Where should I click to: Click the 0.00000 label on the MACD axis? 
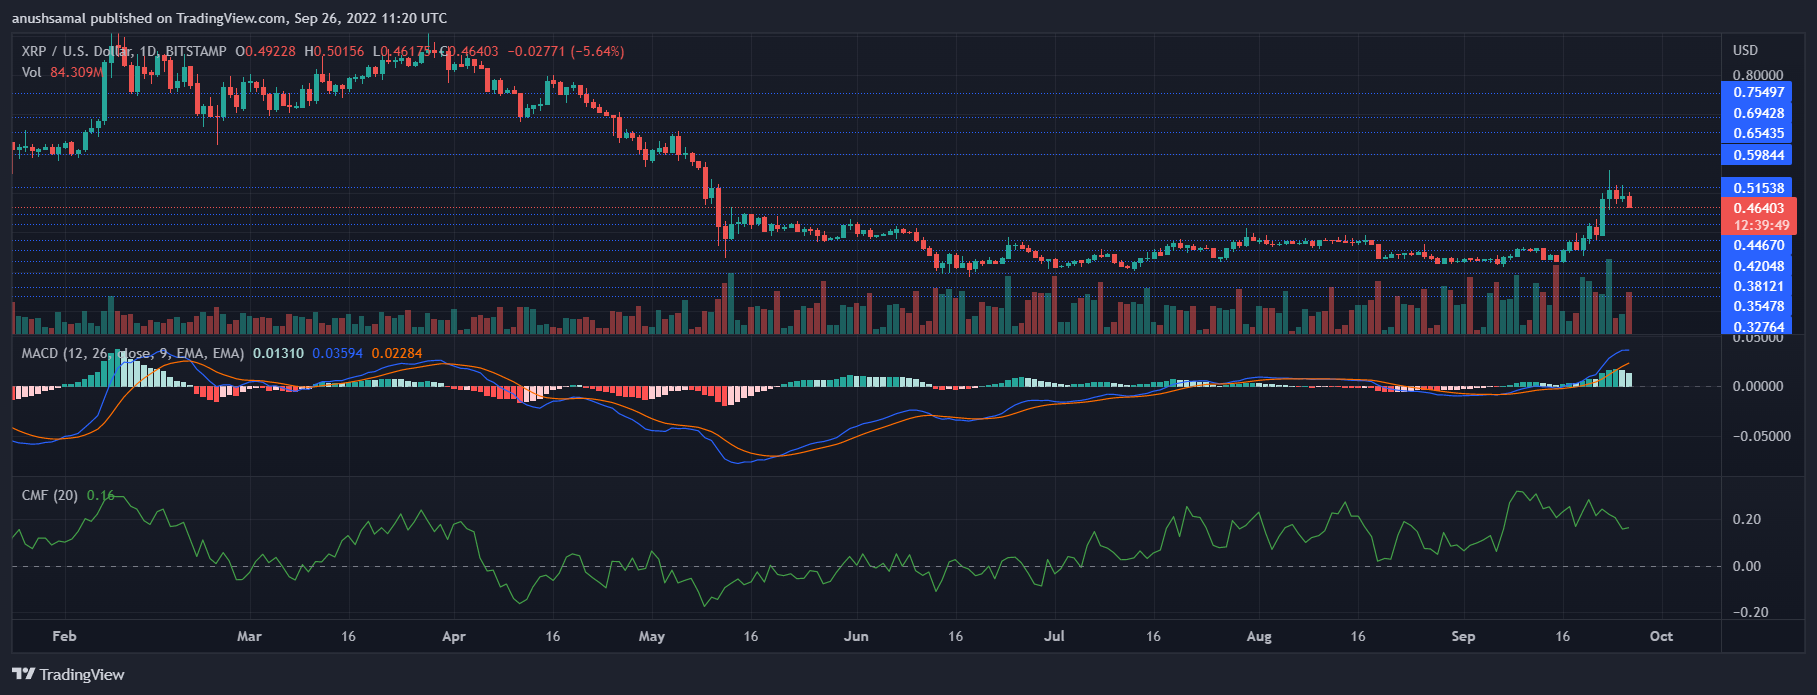(x=1758, y=386)
